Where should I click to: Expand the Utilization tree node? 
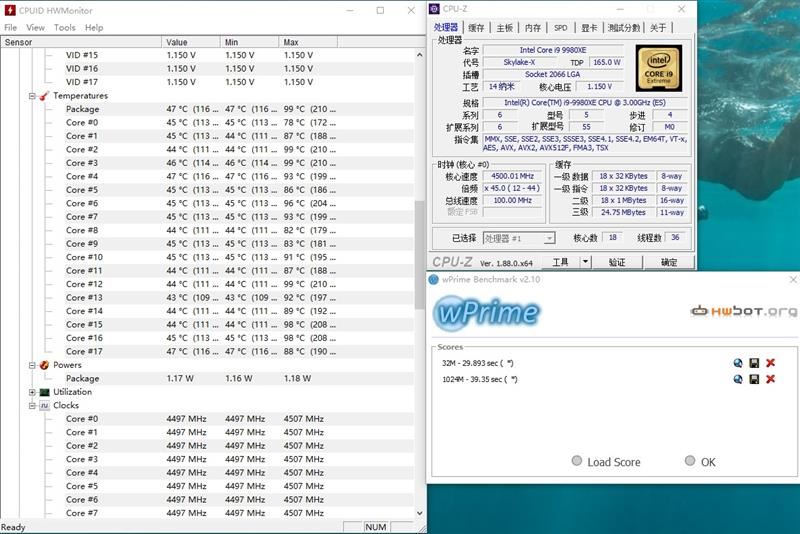32,392
